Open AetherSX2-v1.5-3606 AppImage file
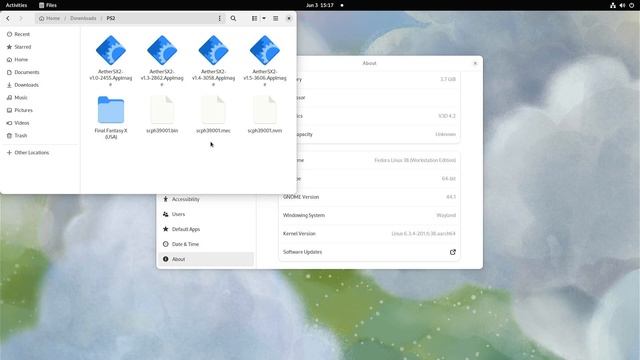Viewport: 640px width, 360px height. coord(265,60)
